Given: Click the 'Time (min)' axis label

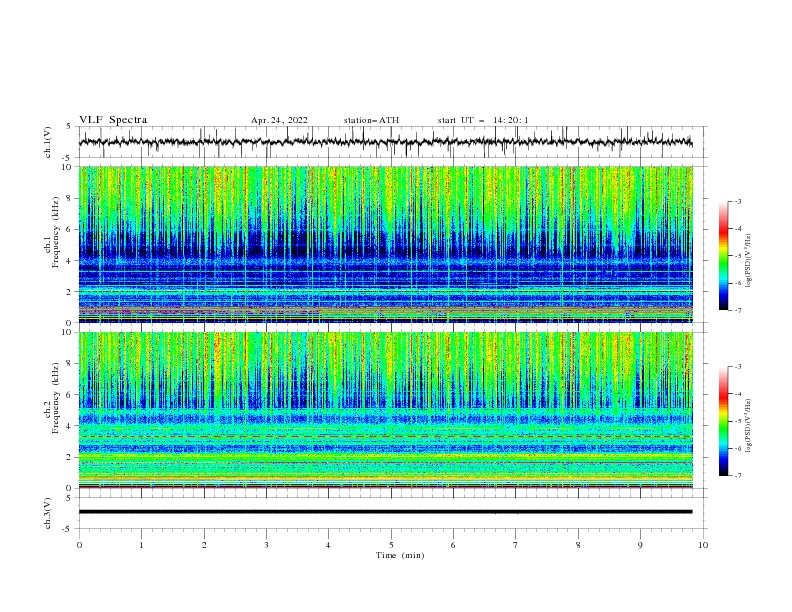Looking at the screenshot, I should [400, 555].
